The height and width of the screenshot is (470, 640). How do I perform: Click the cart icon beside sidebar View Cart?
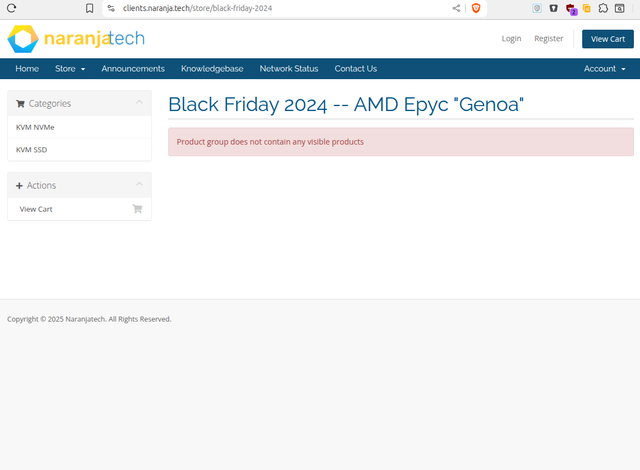(137, 209)
